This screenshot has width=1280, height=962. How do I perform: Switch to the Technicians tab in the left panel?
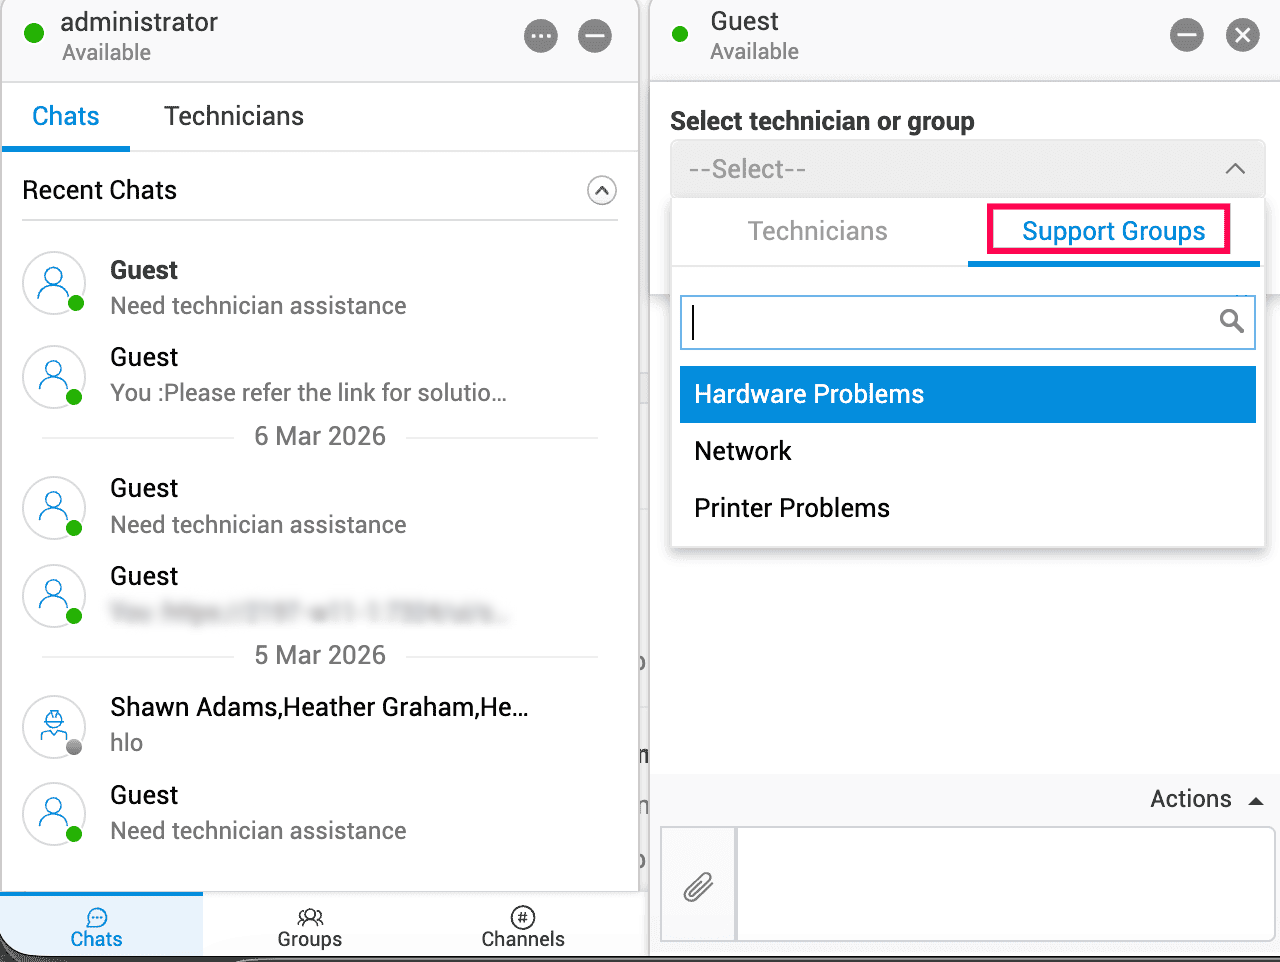(x=234, y=116)
